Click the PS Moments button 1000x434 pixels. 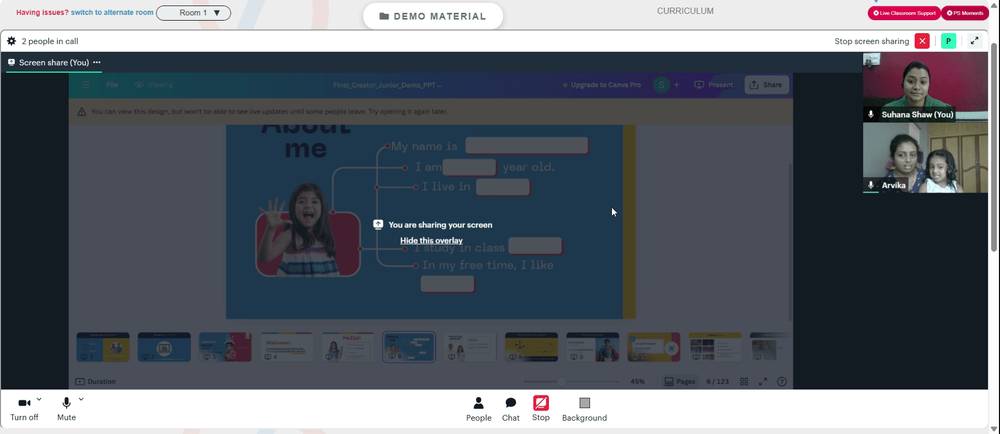click(965, 13)
